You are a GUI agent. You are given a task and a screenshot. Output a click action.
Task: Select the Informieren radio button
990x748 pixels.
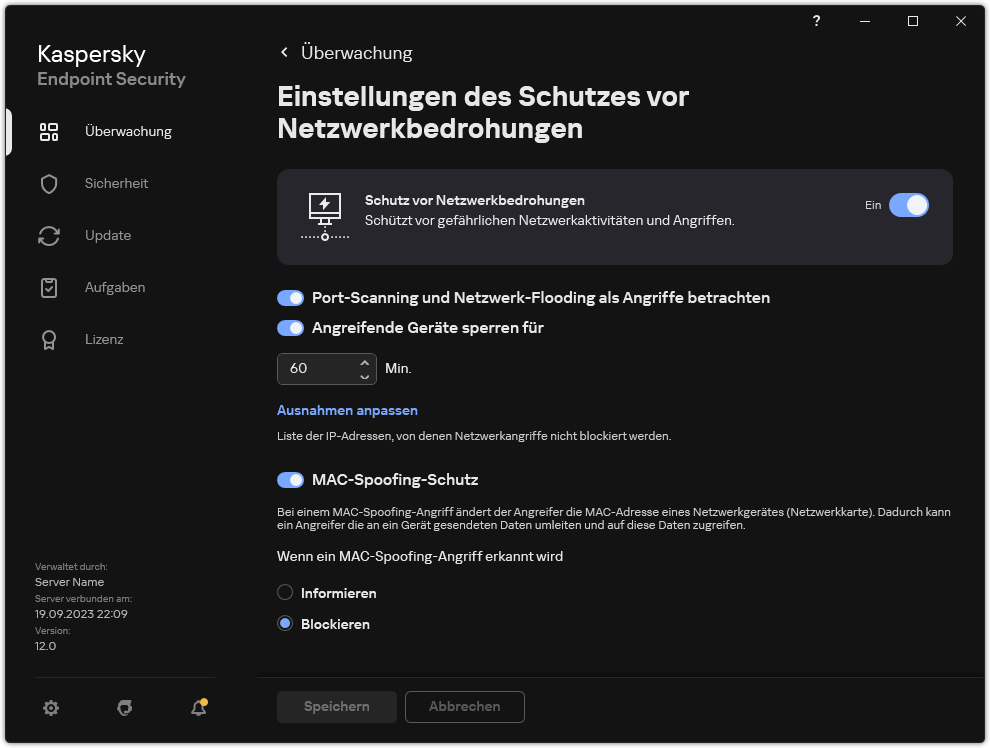pos(284,592)
